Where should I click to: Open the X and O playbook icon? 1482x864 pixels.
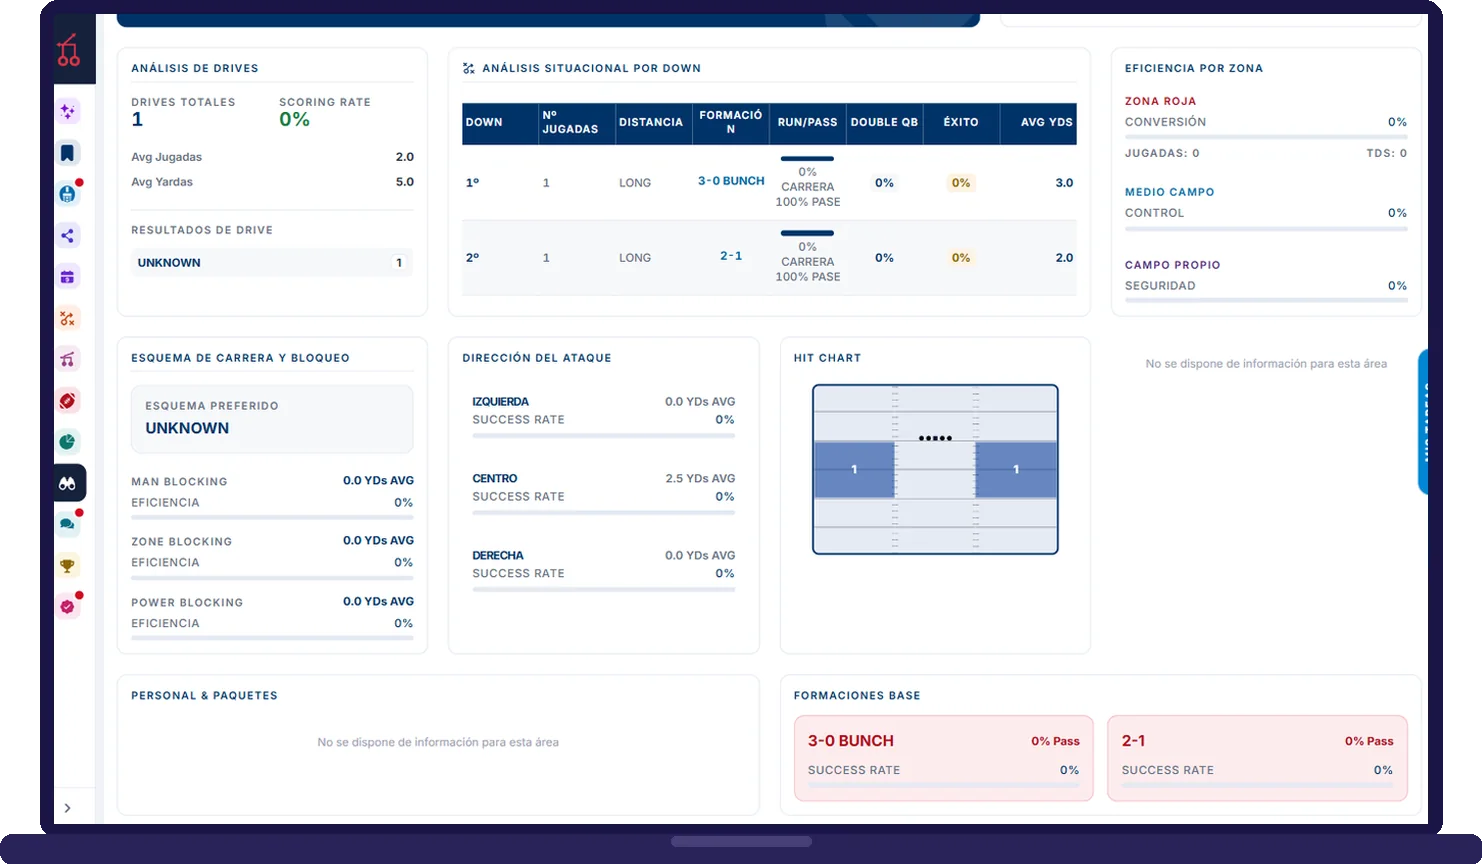coord(67,319)
